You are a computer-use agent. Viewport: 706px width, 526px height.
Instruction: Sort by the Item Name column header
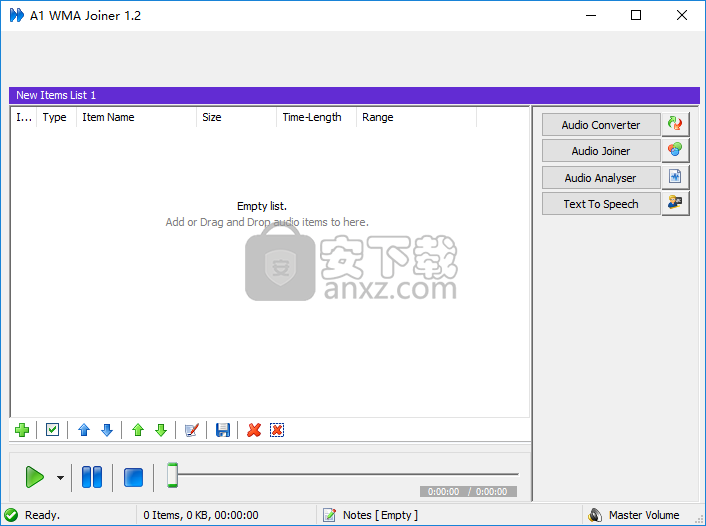(136, 117)
